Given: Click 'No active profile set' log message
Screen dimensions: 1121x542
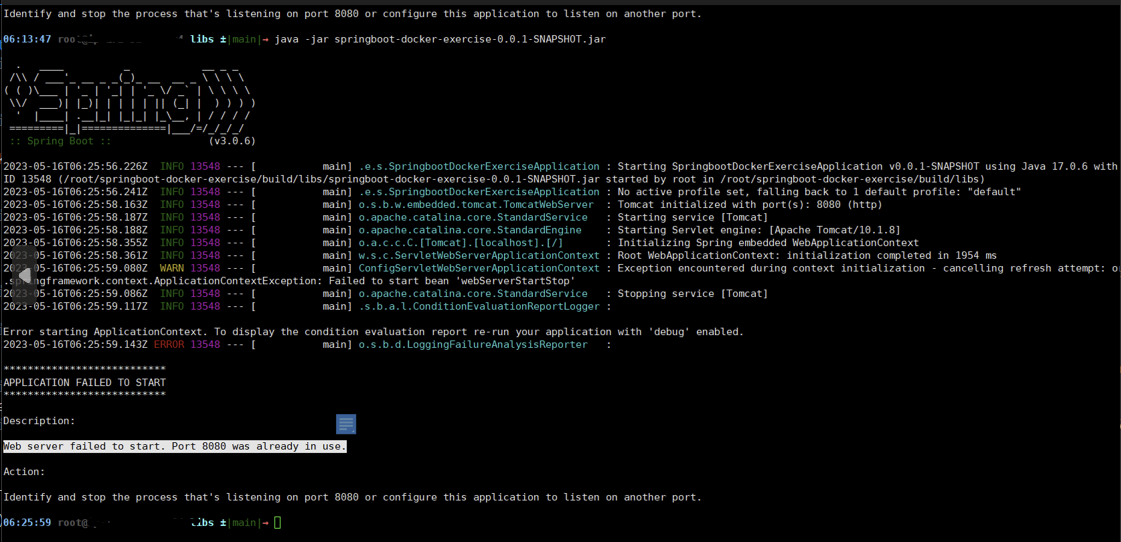Looking at the screenshot, I should pyautogui.click(x=819, y=192).
